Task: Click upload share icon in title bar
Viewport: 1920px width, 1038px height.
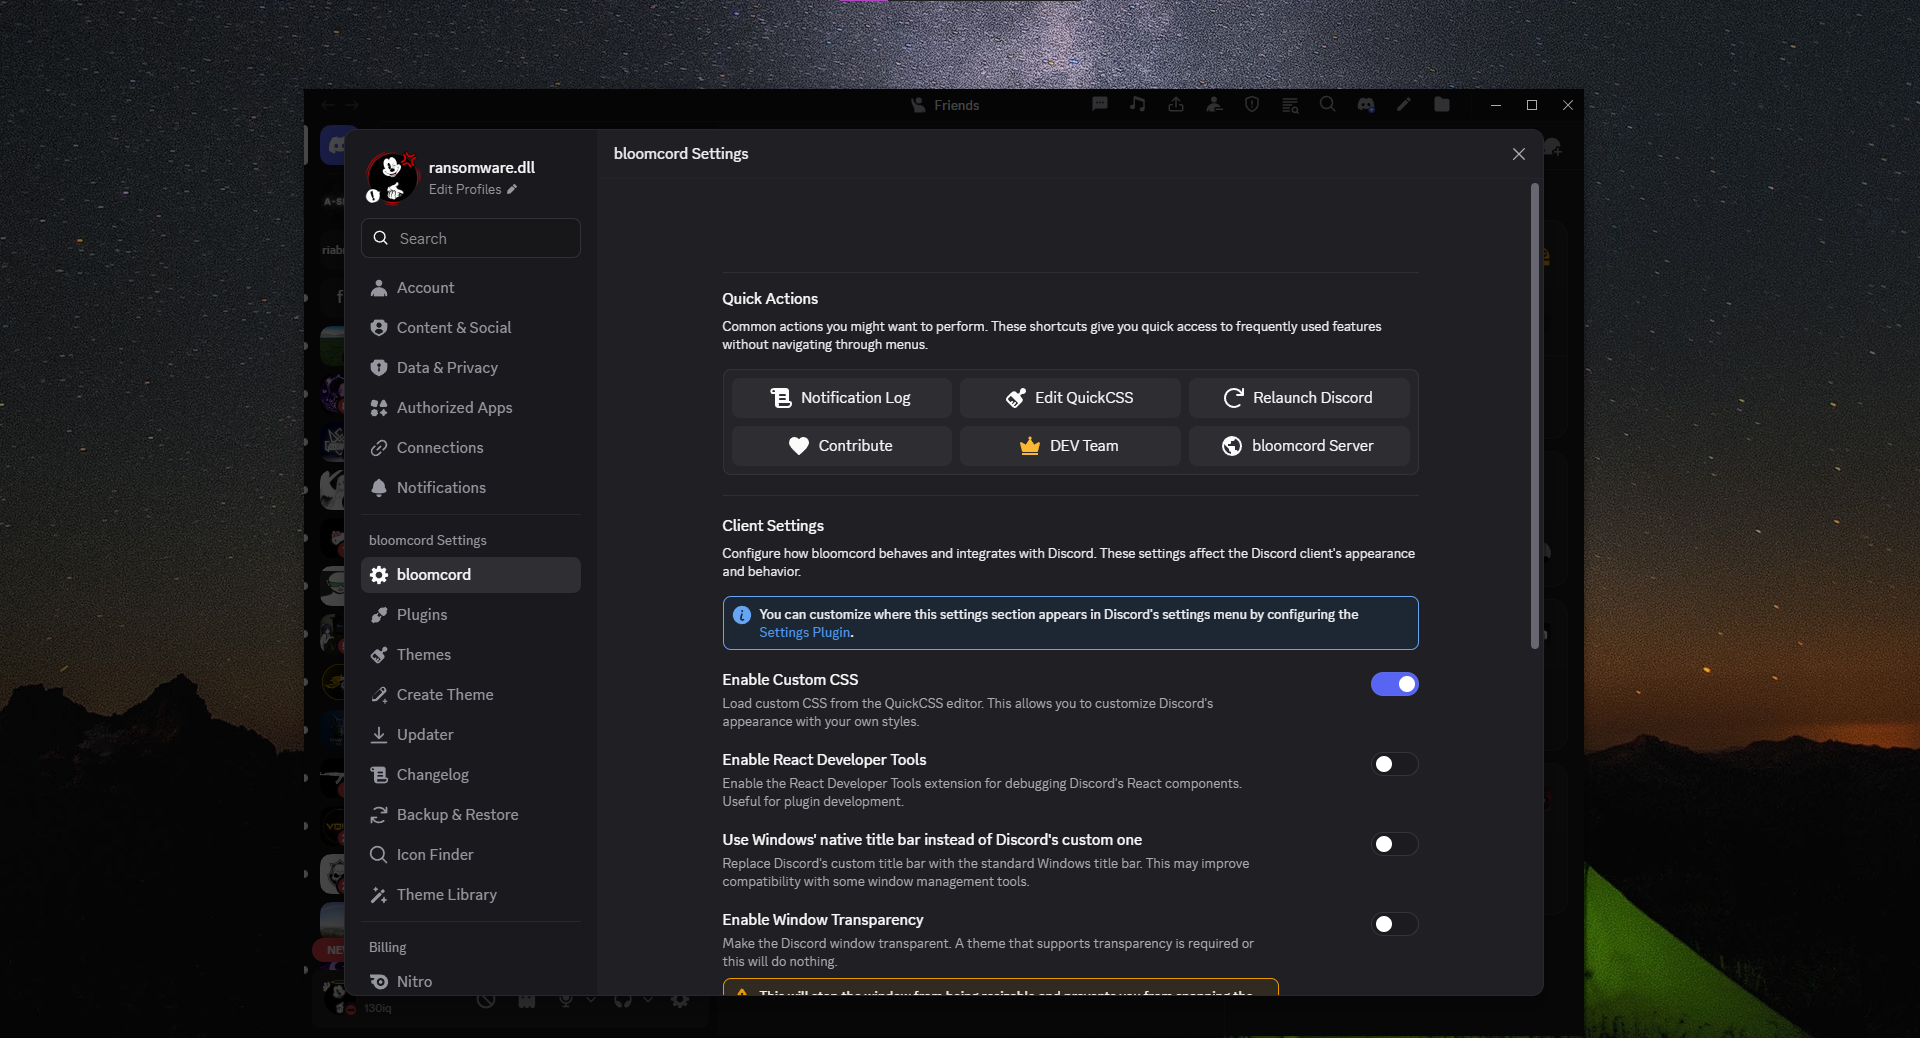Action: pos(1176,104)
